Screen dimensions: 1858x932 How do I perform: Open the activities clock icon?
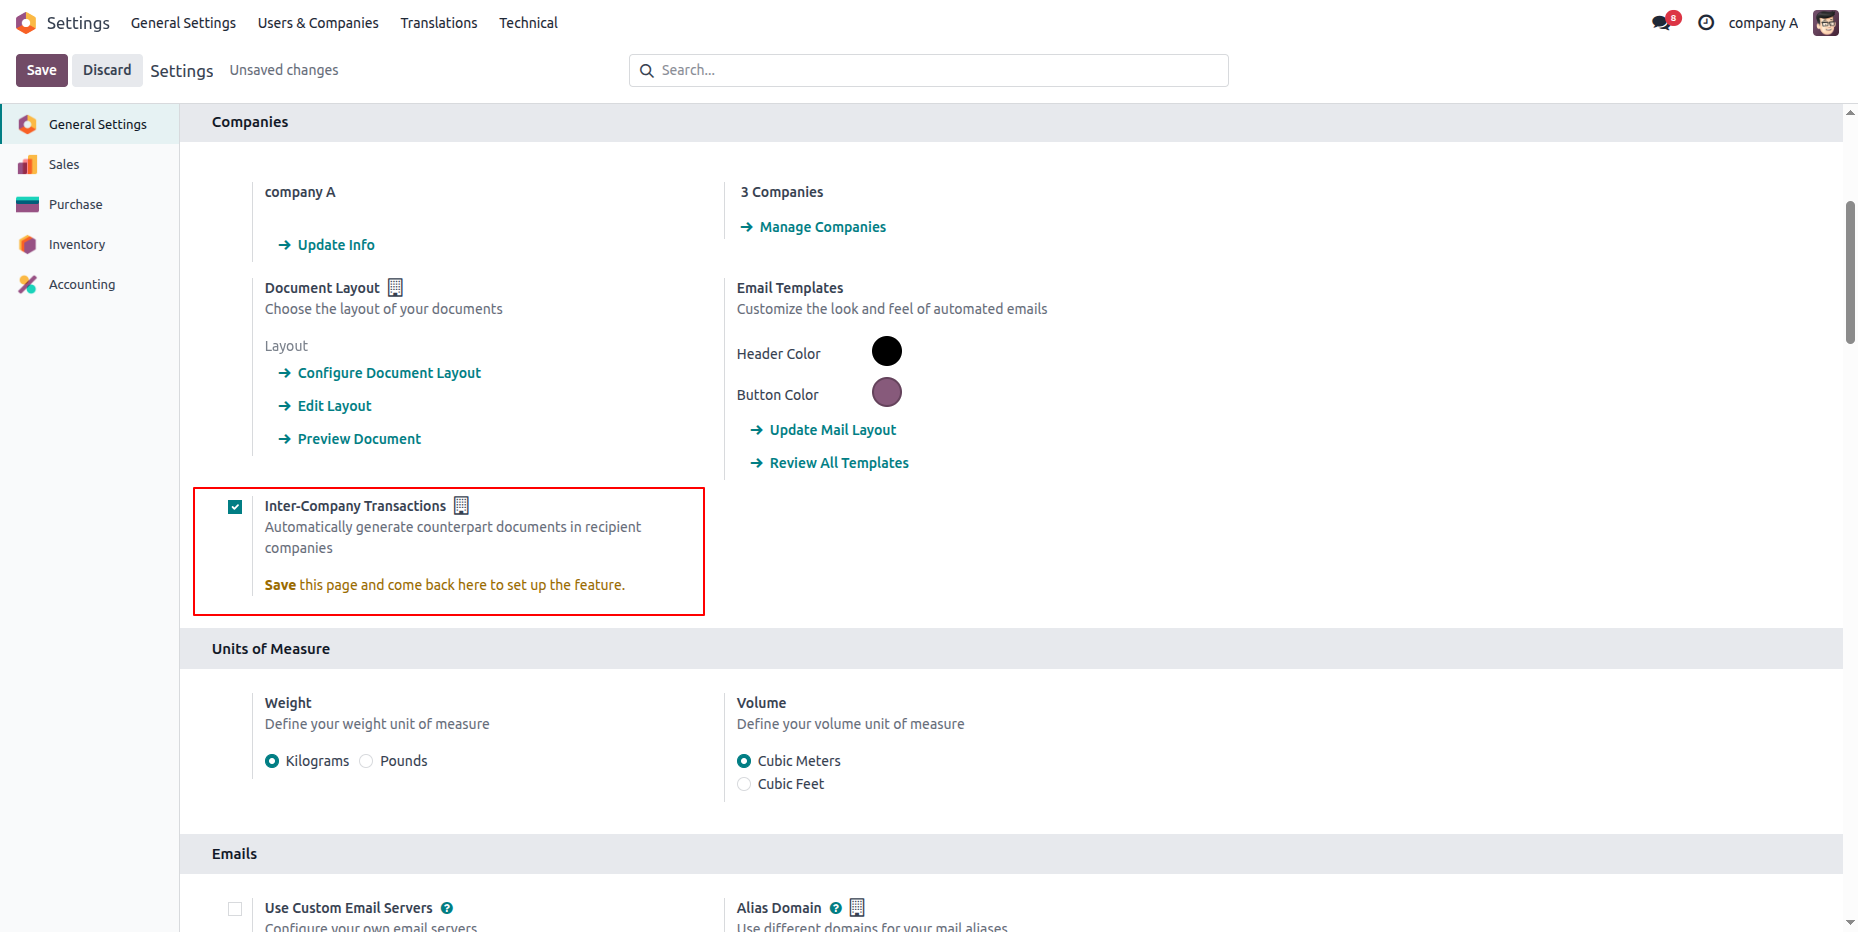(1708, 22)
